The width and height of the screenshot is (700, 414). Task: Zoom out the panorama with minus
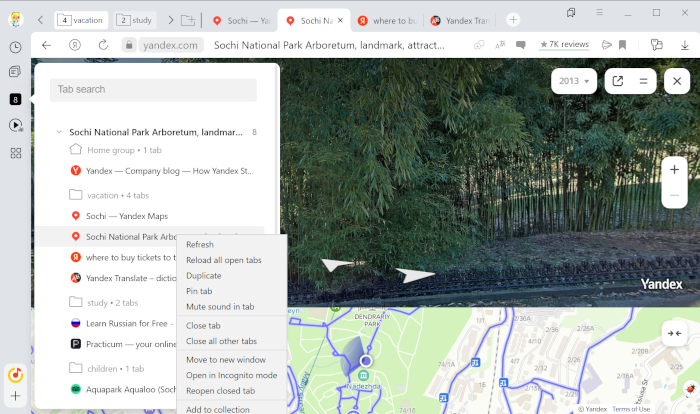click(674, 195)
